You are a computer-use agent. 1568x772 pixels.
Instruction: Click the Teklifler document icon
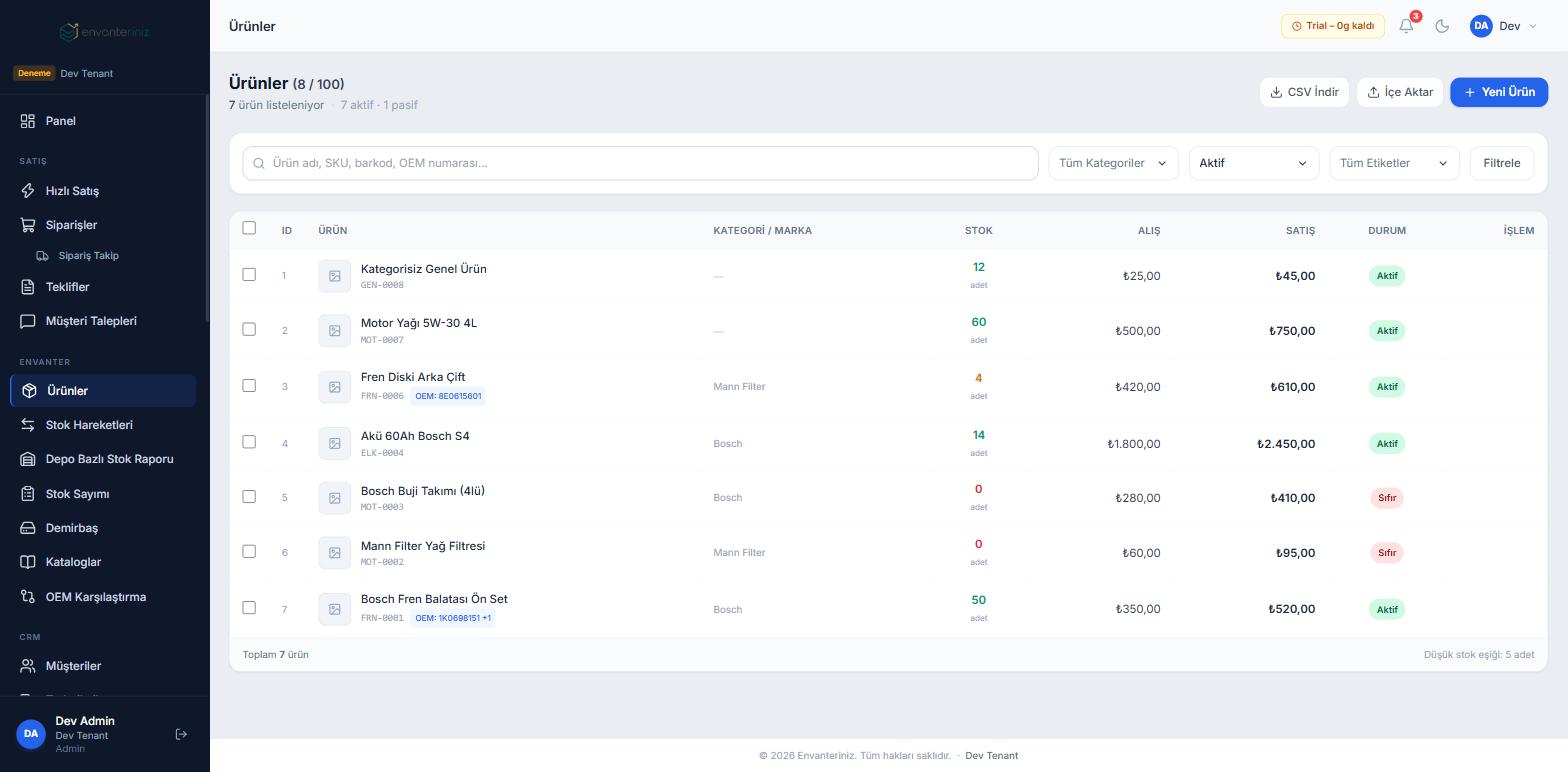click(28, 287)
